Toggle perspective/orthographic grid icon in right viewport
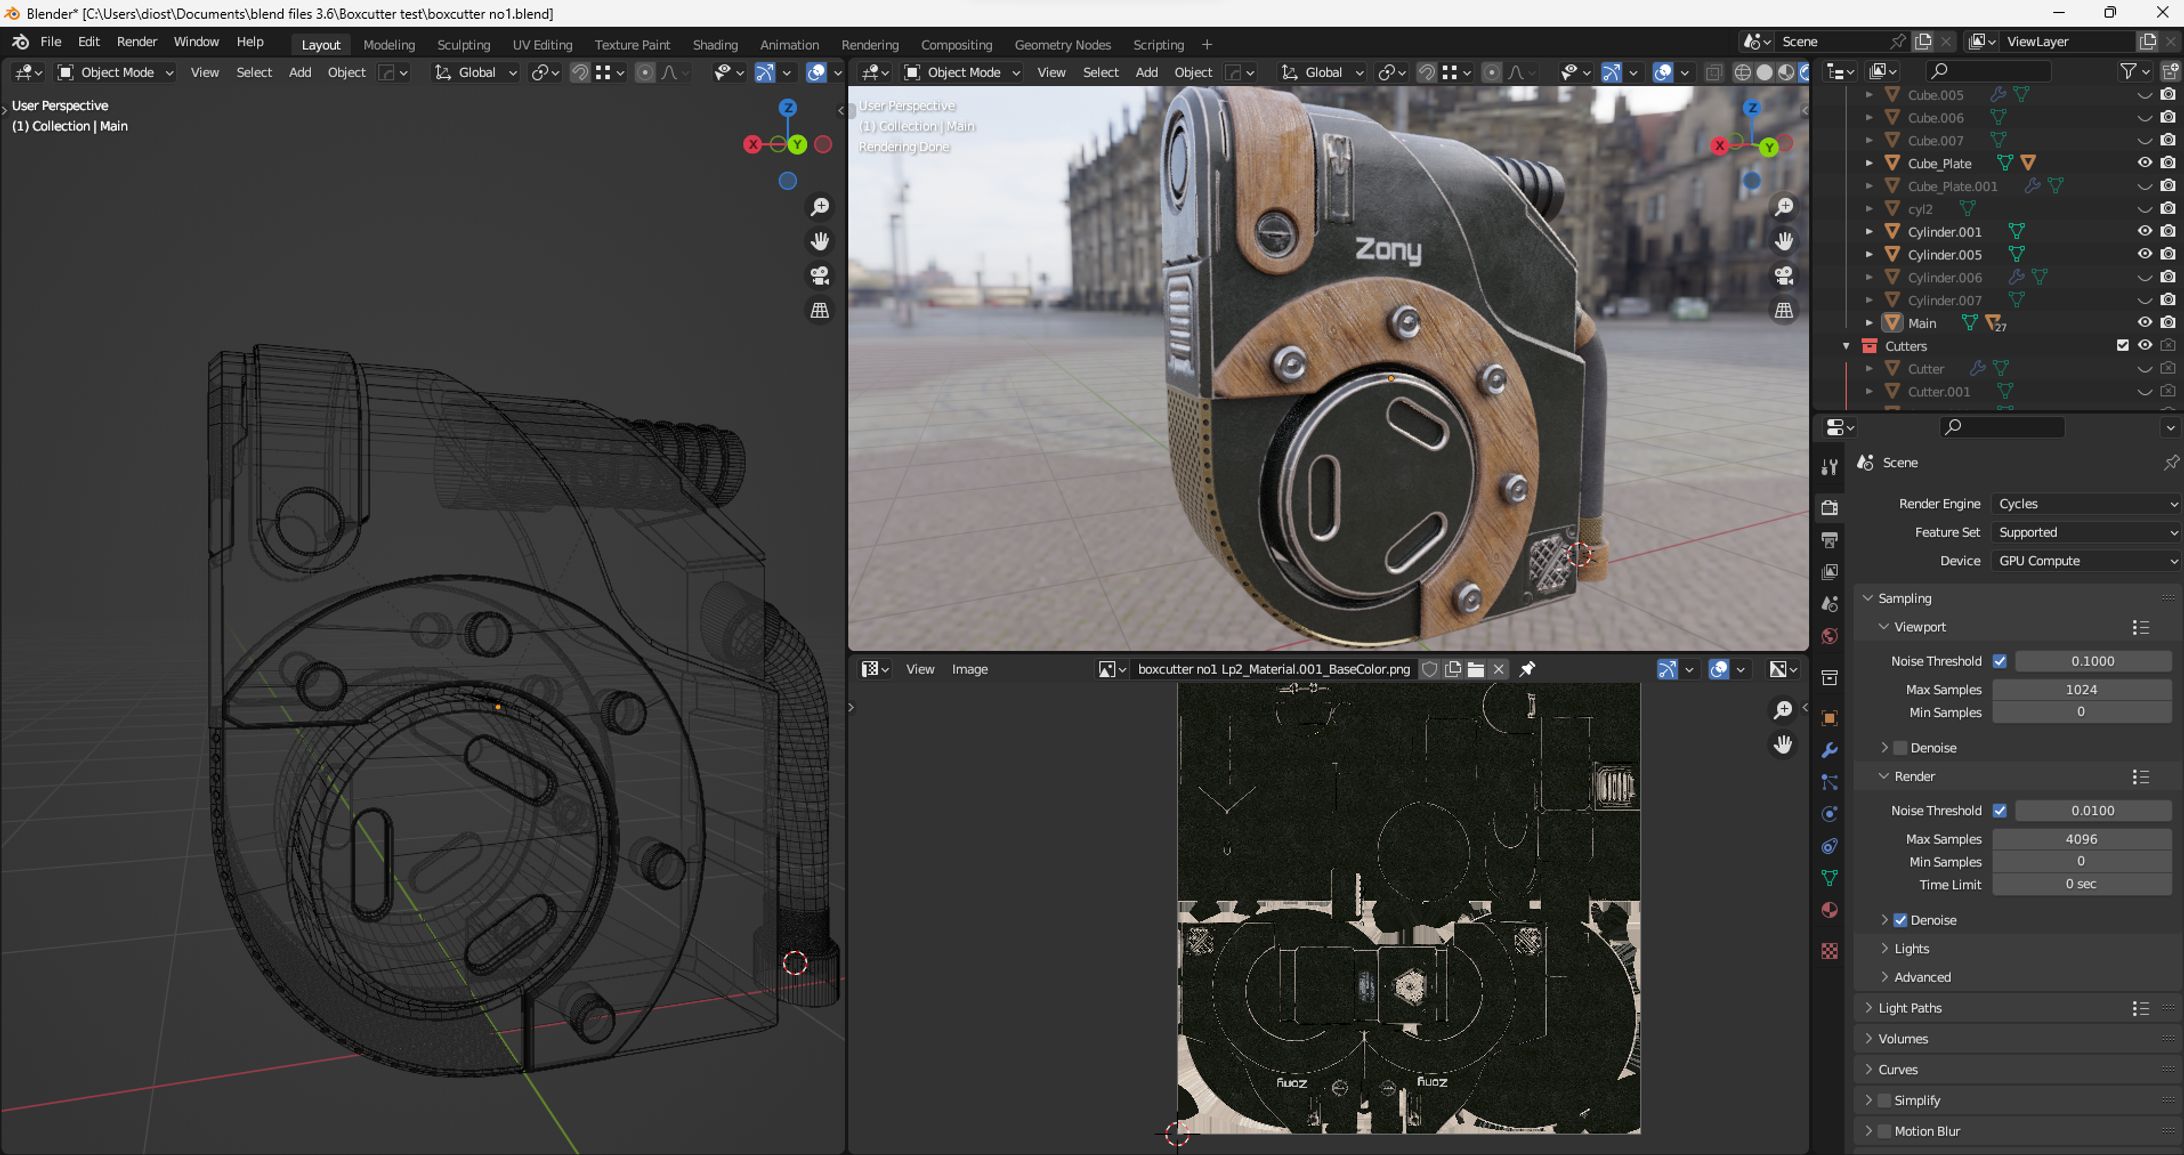Viewport: 2184px width, 1155px height. [x=1784, y=311]
